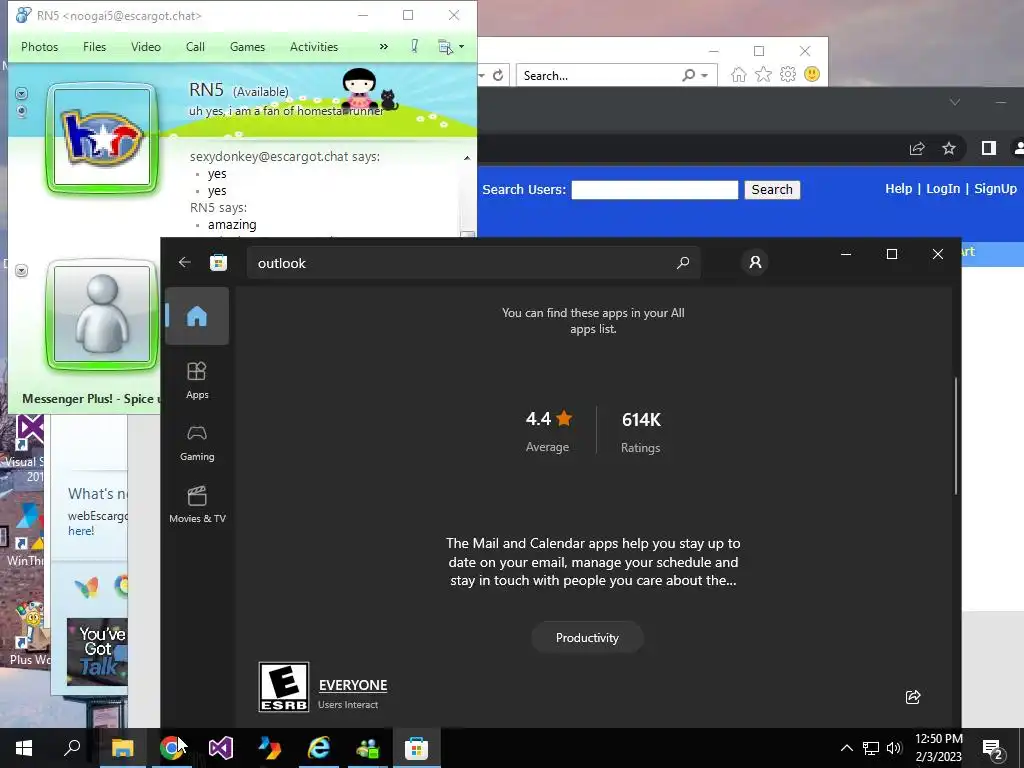
Task: Click webcam icon under contact picture arrow
Action: click(x=22, y=111)
